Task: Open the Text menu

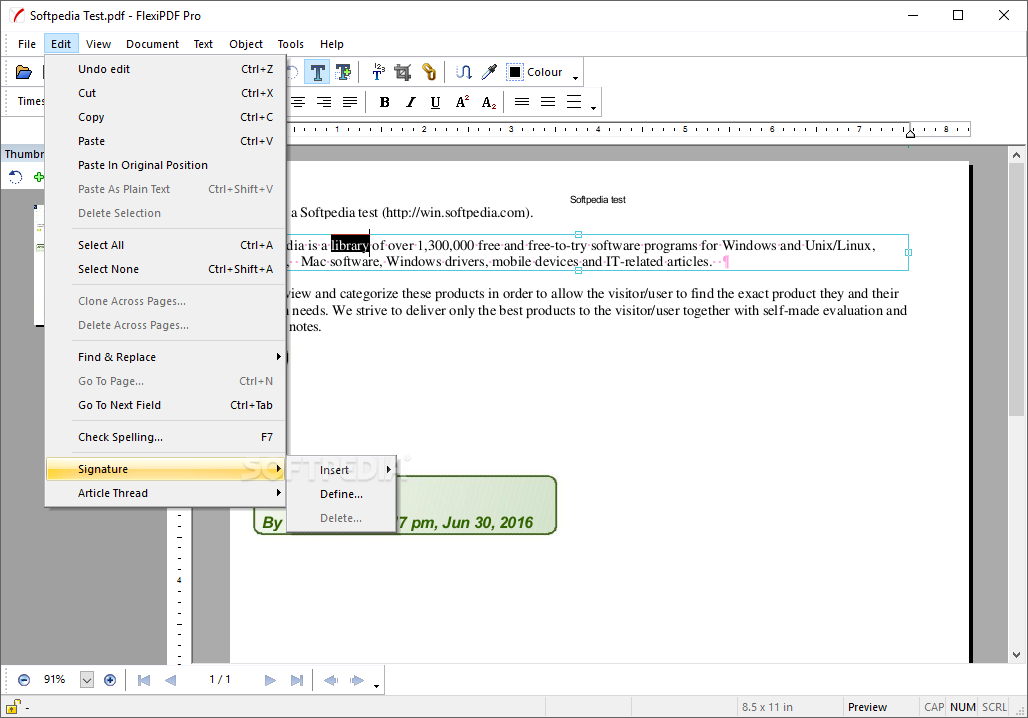Action: click(203, 44)
